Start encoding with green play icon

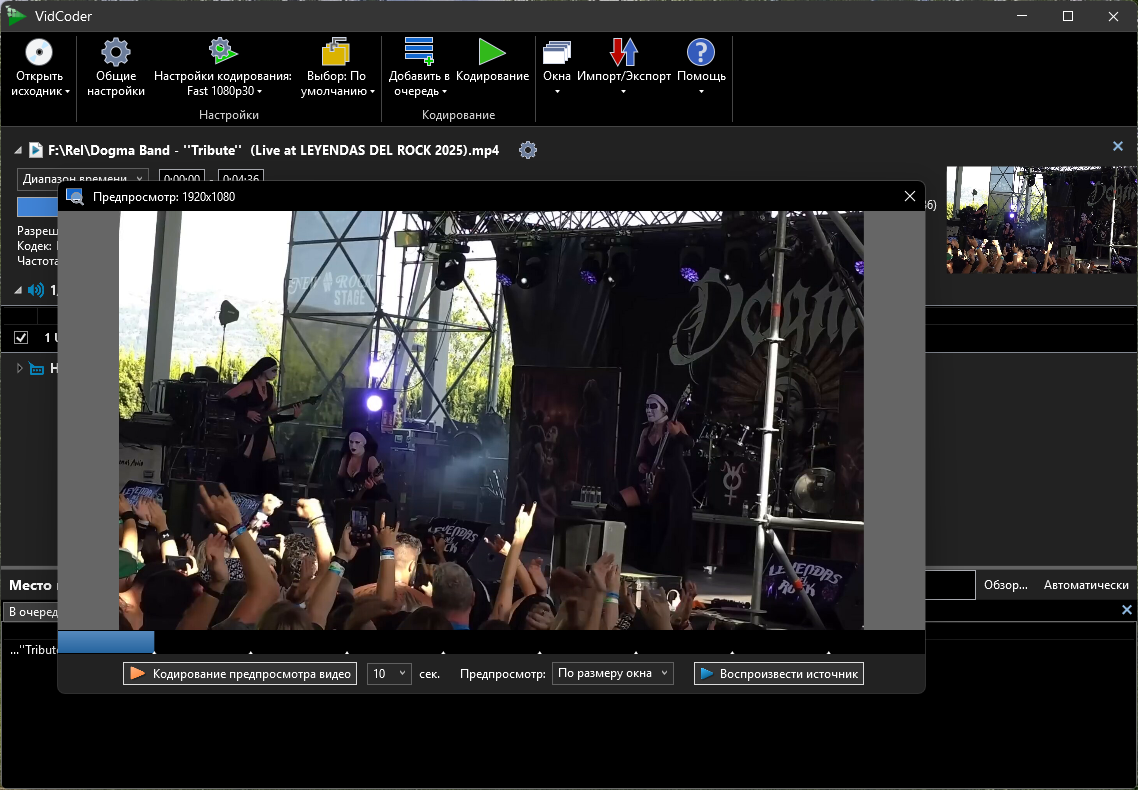(x=492, y=52)
